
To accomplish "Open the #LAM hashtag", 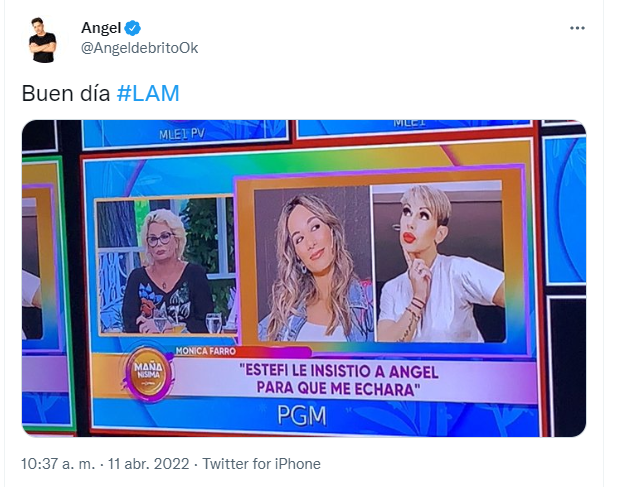I will coord(148,94).
